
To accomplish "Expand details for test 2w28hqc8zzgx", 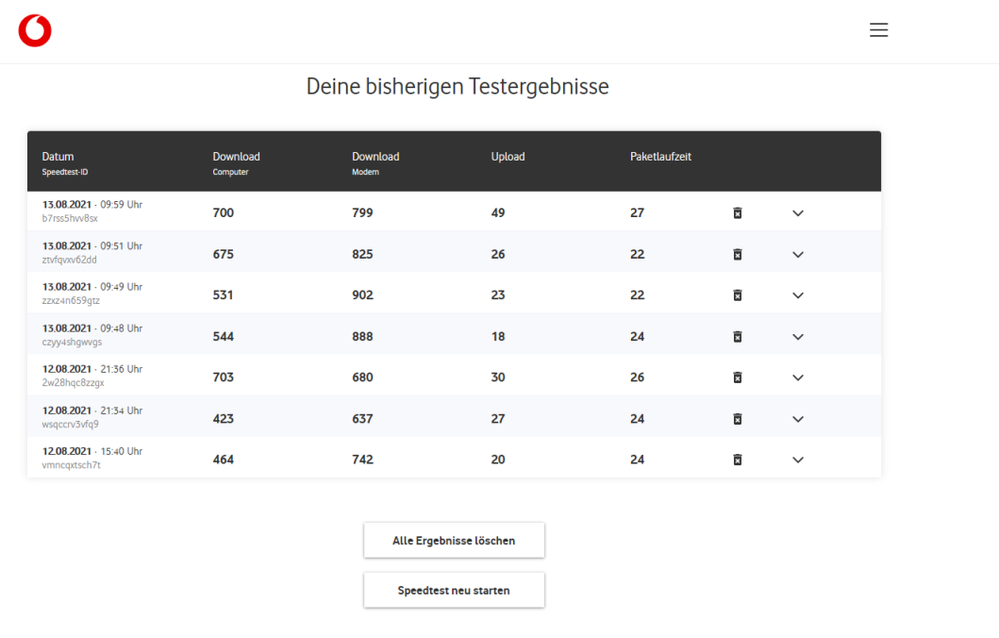I will (798, 377).
